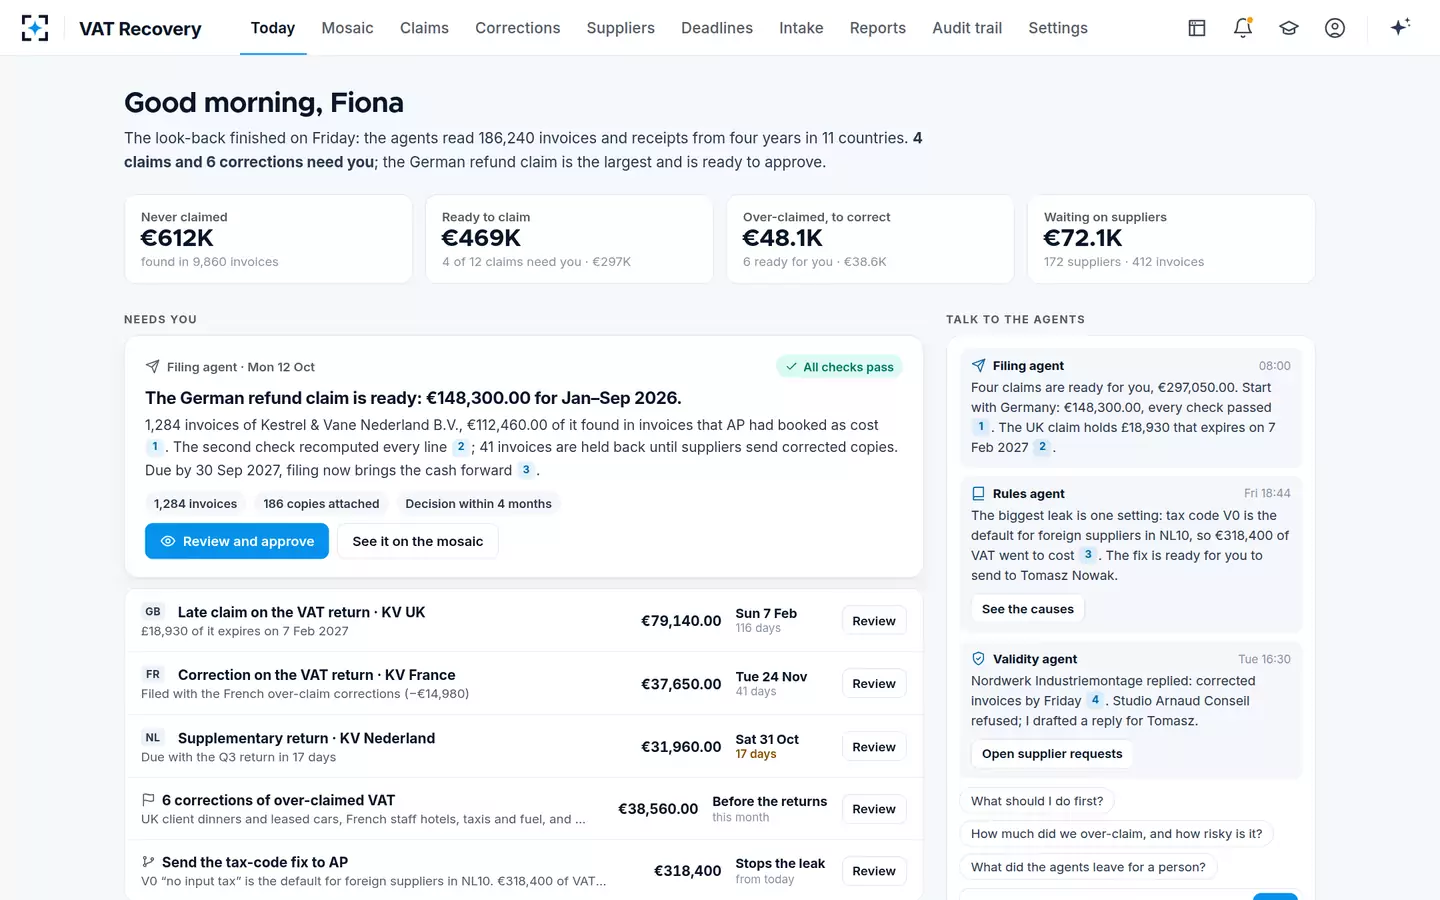Open the user account profile icon

(x=1335, y=28)
